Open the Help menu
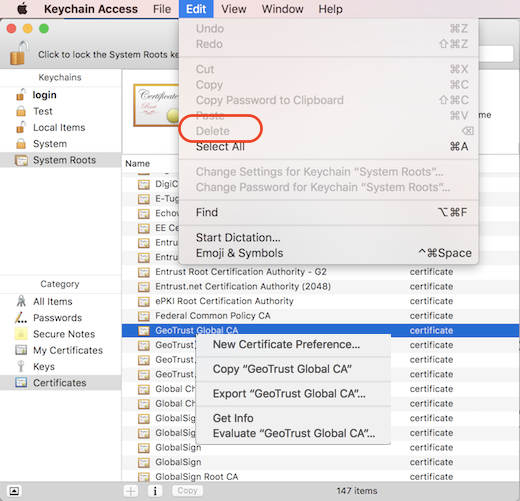The image size is (520, 501). pyautogui.click(x=330, y=9)
